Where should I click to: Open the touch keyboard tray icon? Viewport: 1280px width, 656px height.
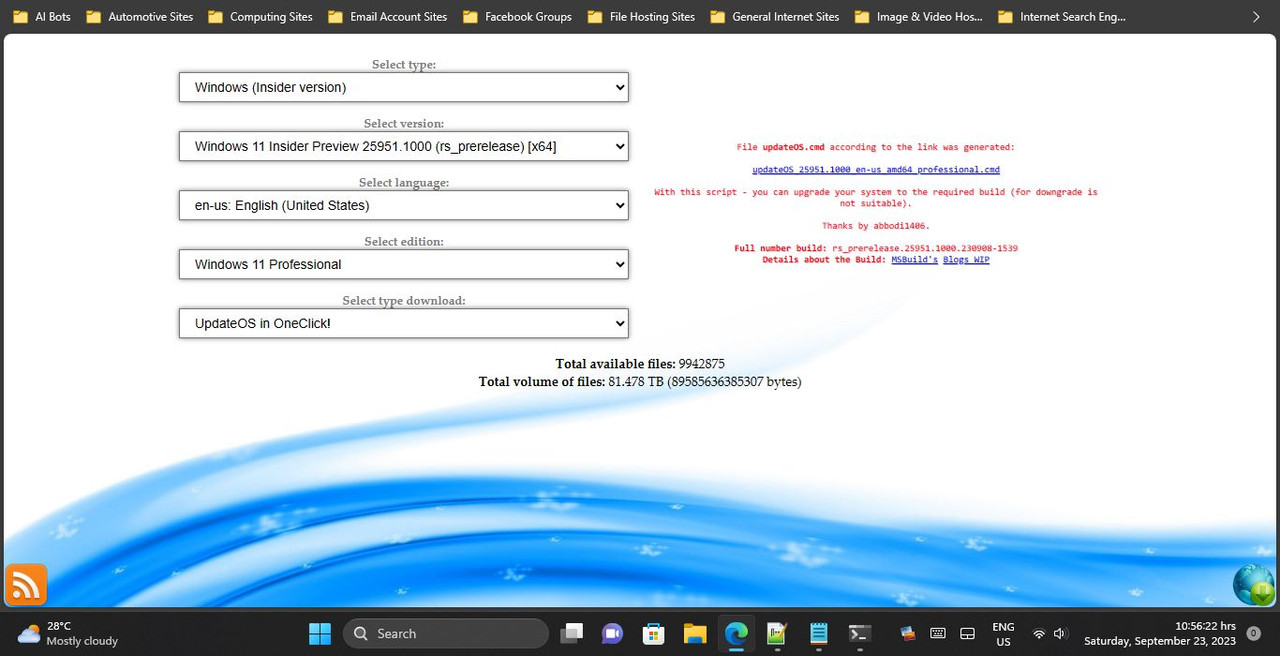(938, 633)
